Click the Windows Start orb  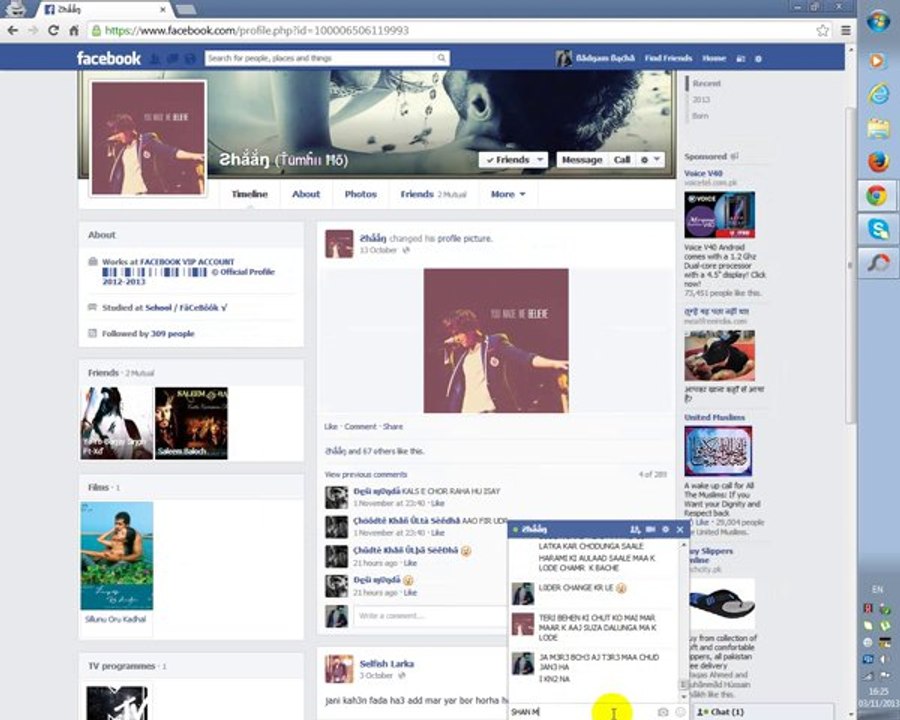click(878, 24)
